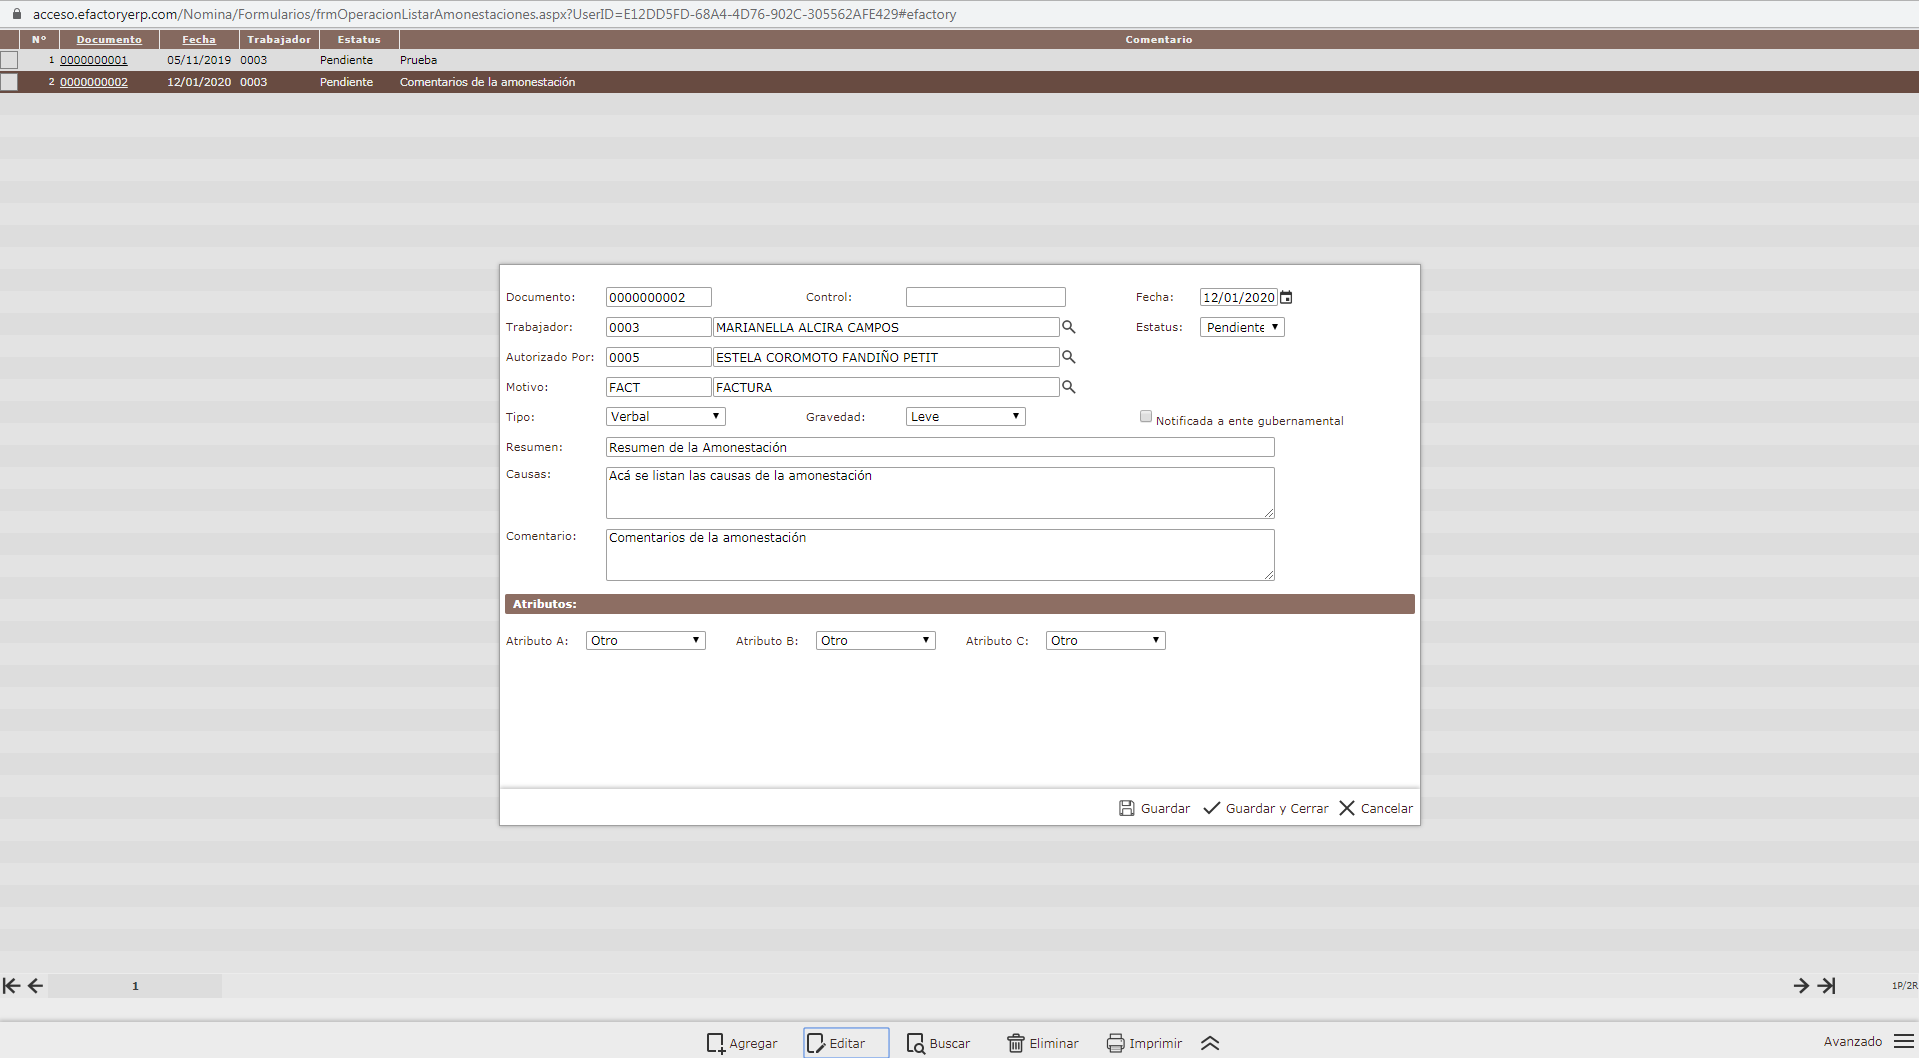Search worker with Trabajador magnifier icon
1919x1058 pixels.
click(1068, 327)
